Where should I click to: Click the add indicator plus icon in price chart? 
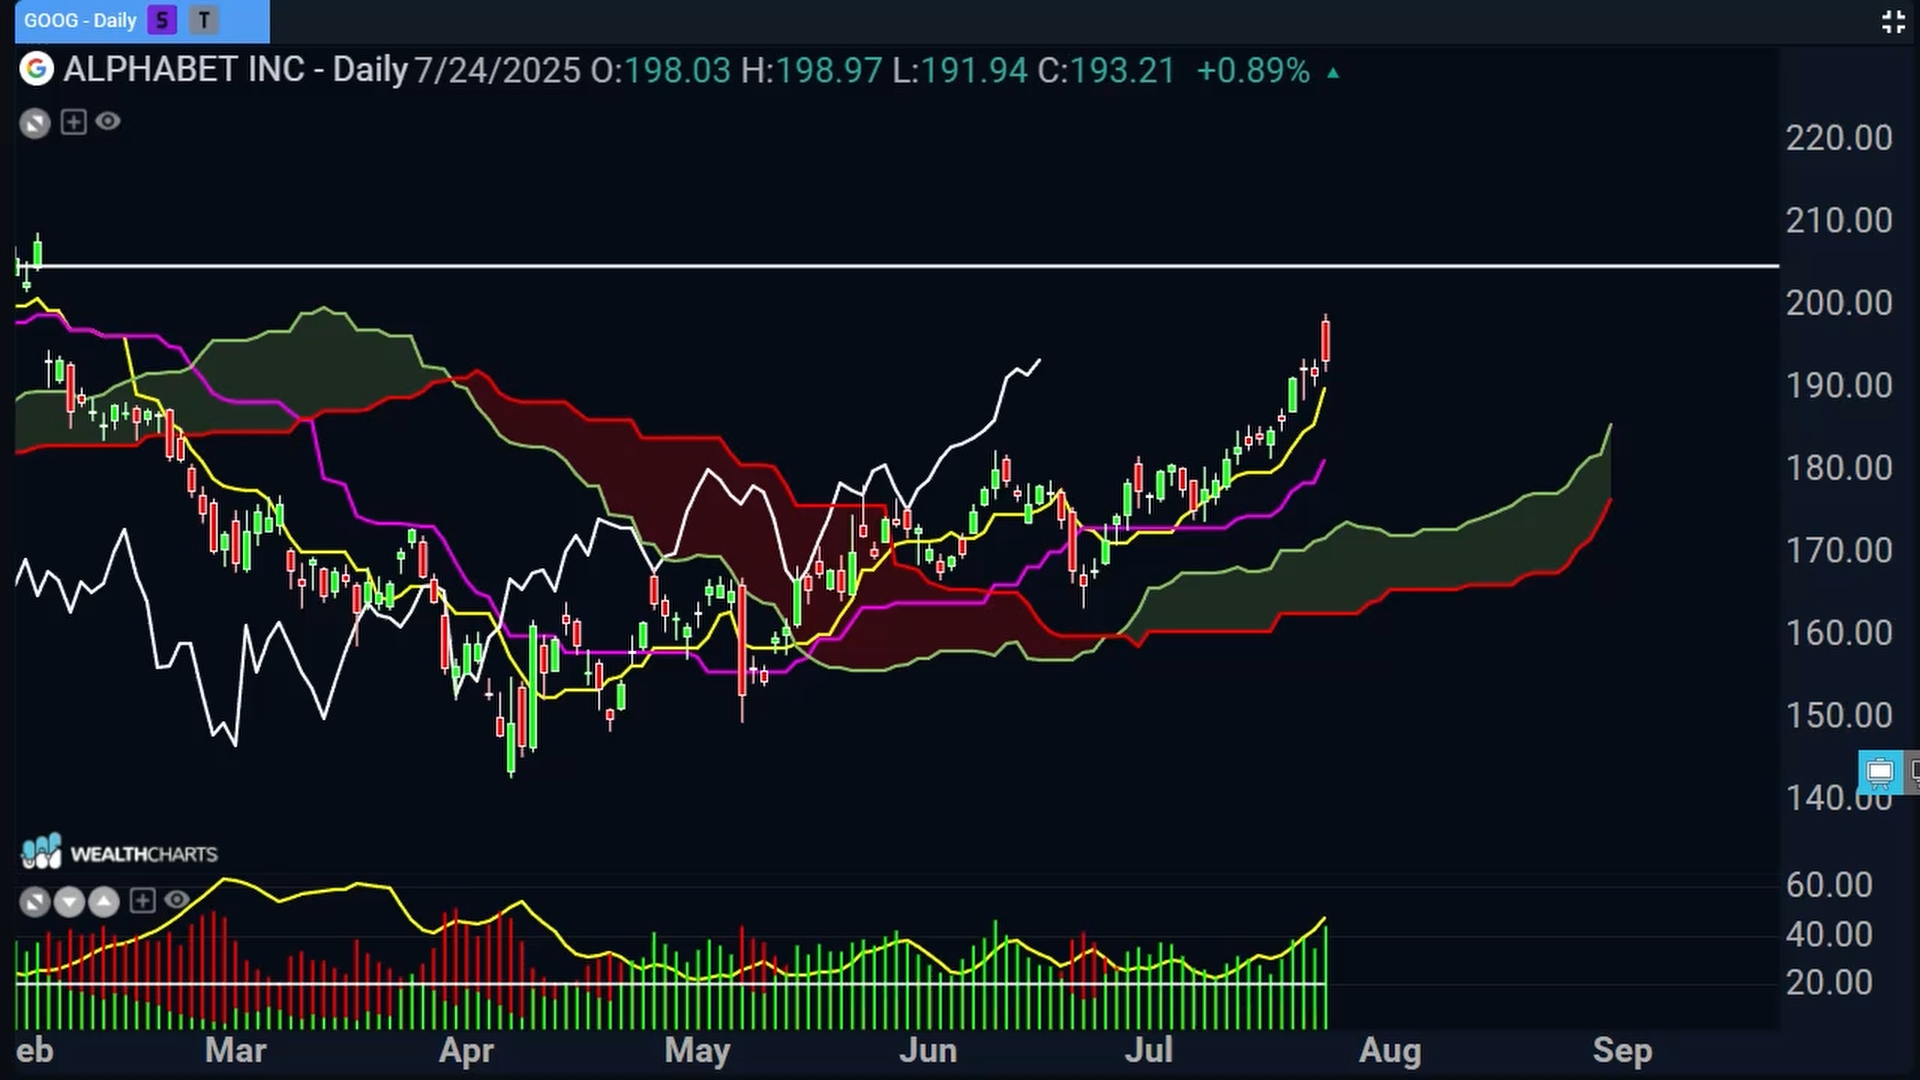pos(73,122)
